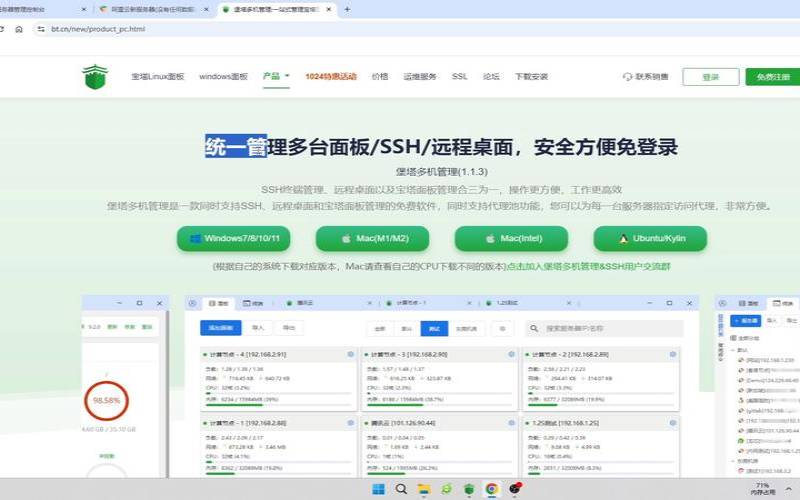800x500 pixels.
Task: Open taskbar search magnifier
Action: tap(402, 489)
